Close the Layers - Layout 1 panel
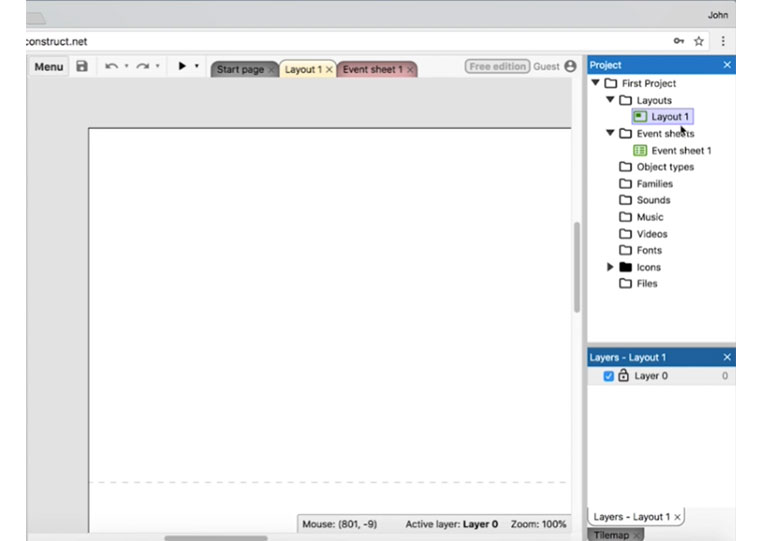Image resolution: width=763 pixels, height=541 pixels. [x=727, y=357]
